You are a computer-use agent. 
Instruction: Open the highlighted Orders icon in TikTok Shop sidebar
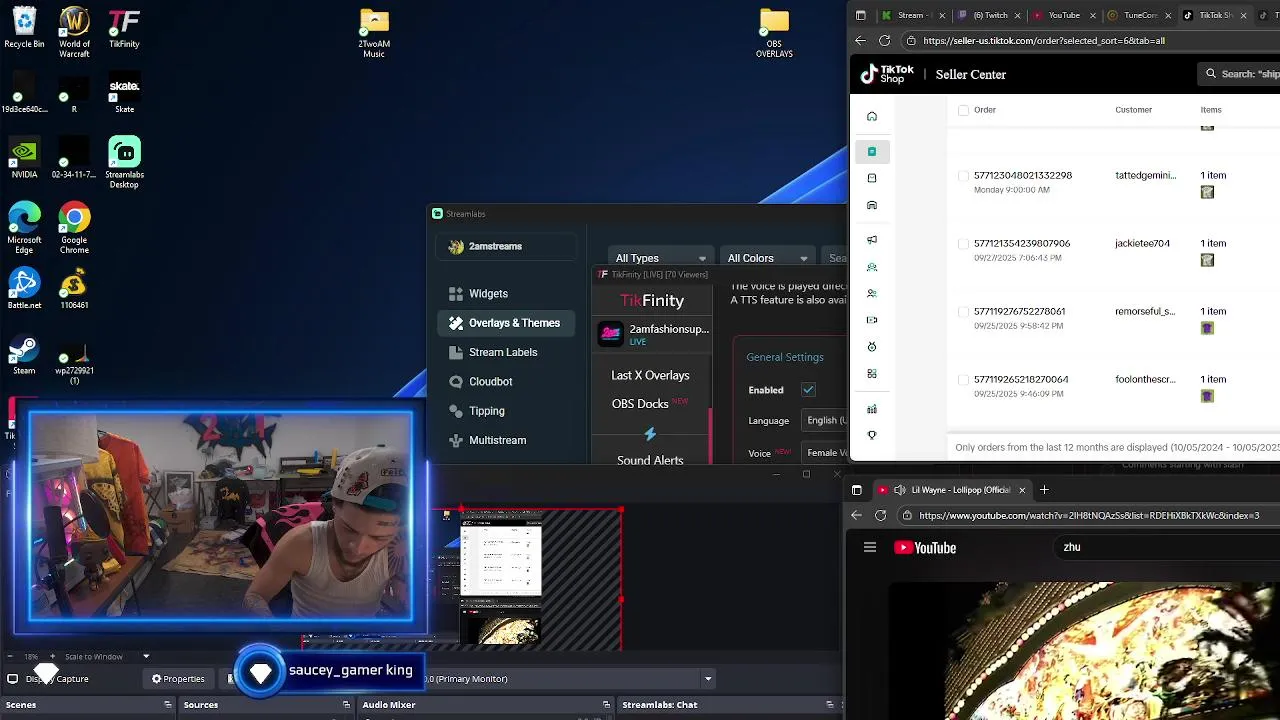[x=872, y=151]
